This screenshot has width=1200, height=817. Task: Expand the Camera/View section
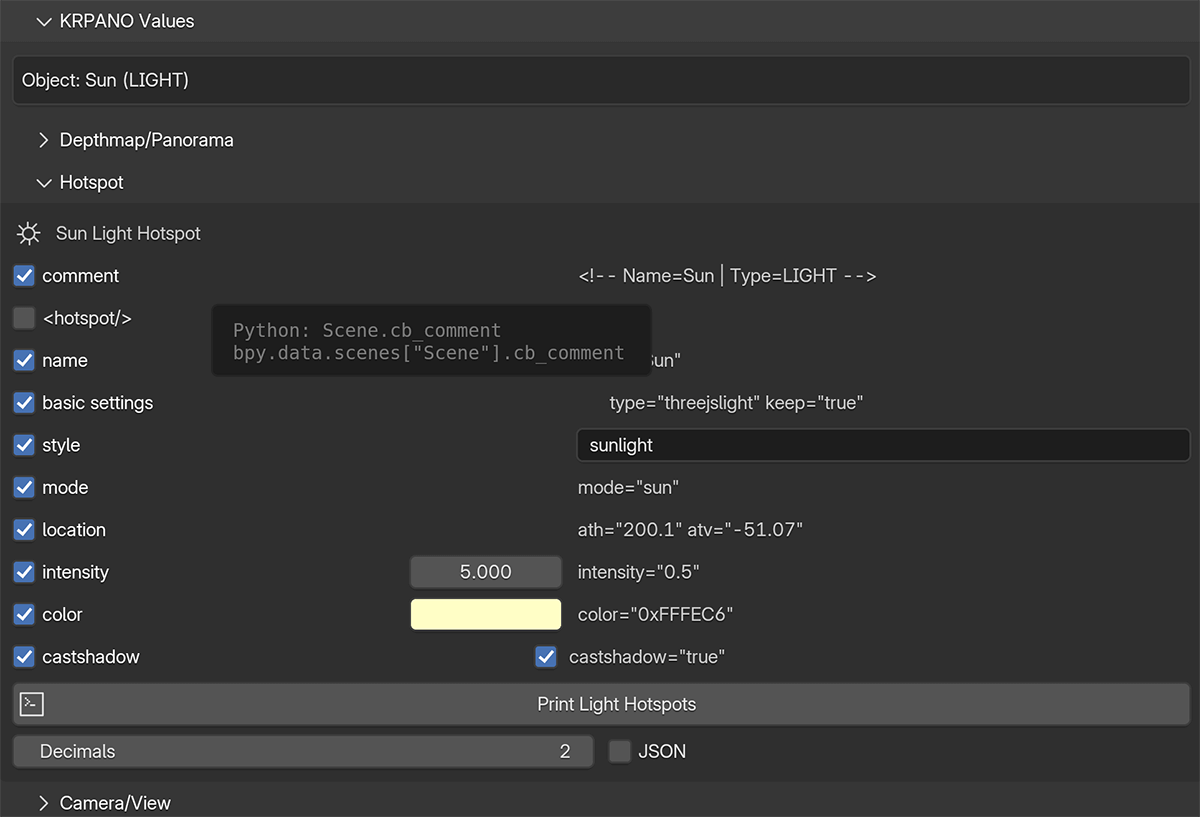(43, 803)
